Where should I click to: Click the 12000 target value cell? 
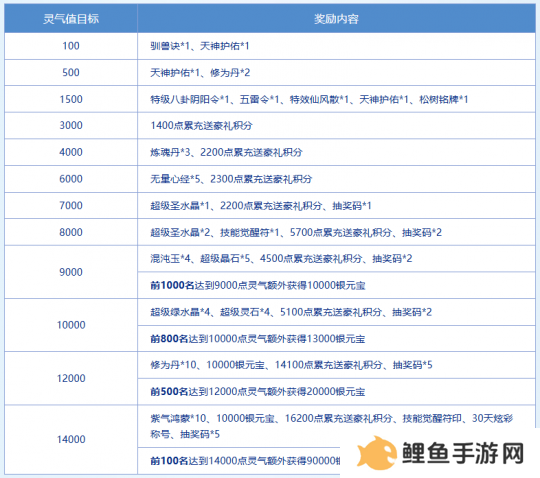(x=71, y=378)
